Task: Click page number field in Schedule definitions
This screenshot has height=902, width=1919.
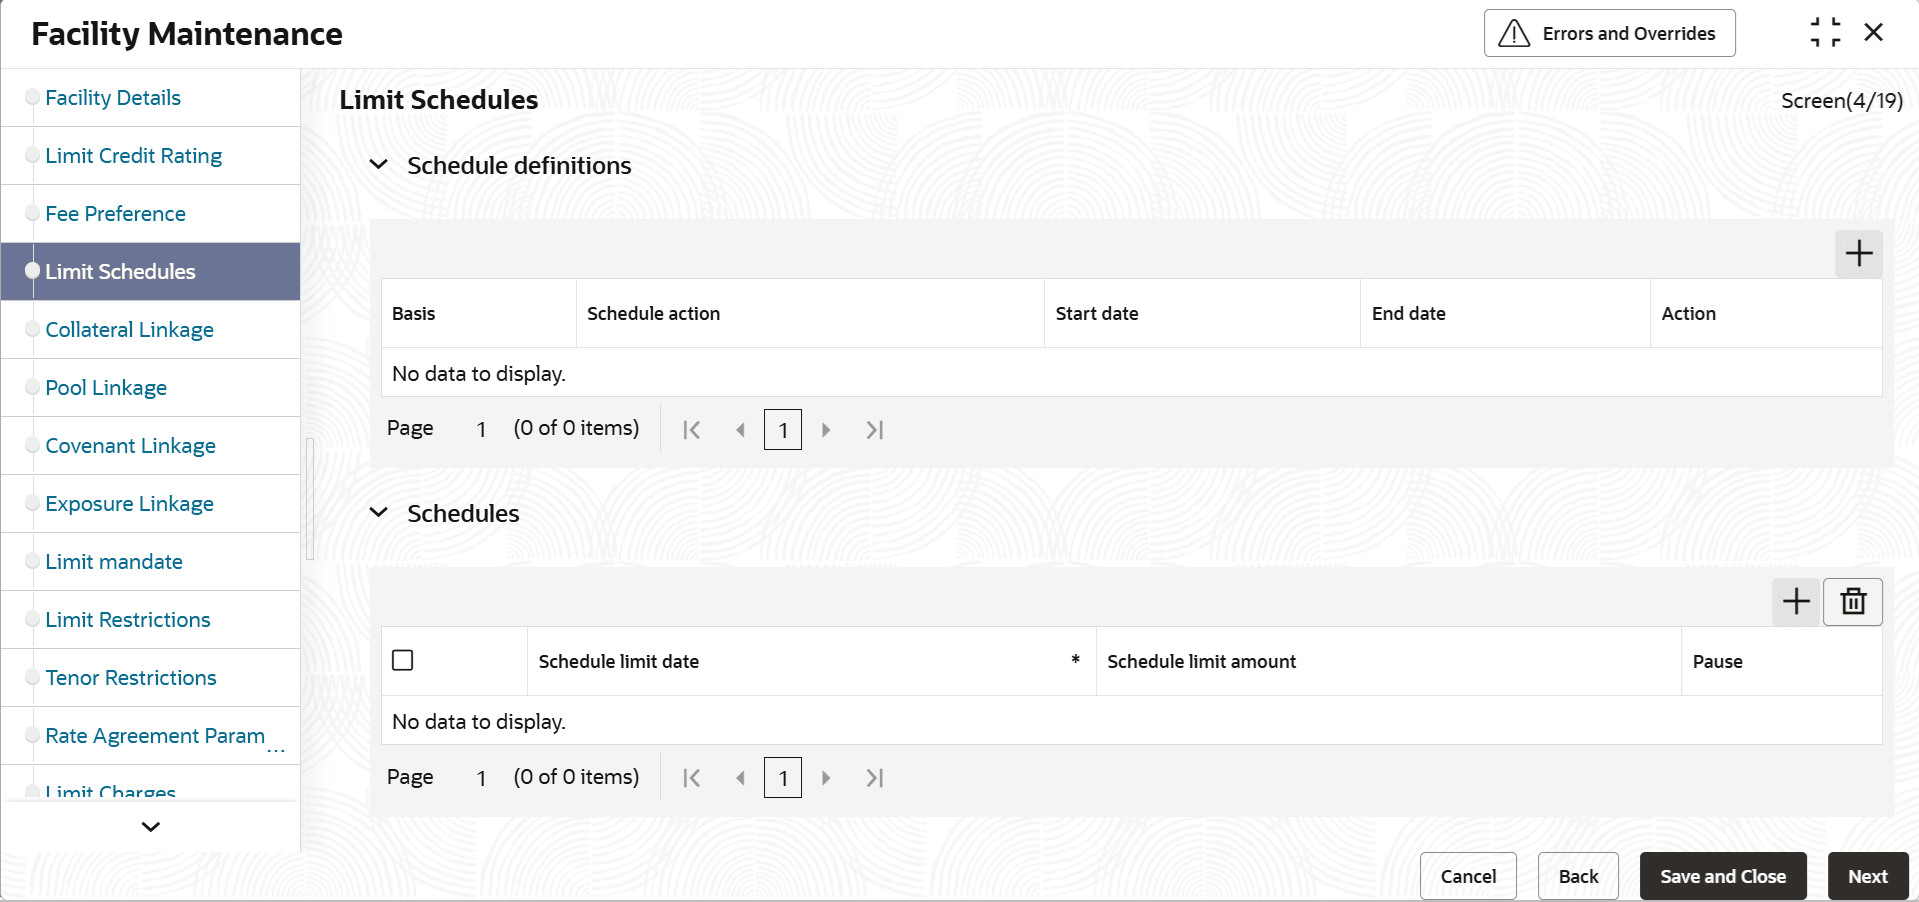Action: point(783,430)
